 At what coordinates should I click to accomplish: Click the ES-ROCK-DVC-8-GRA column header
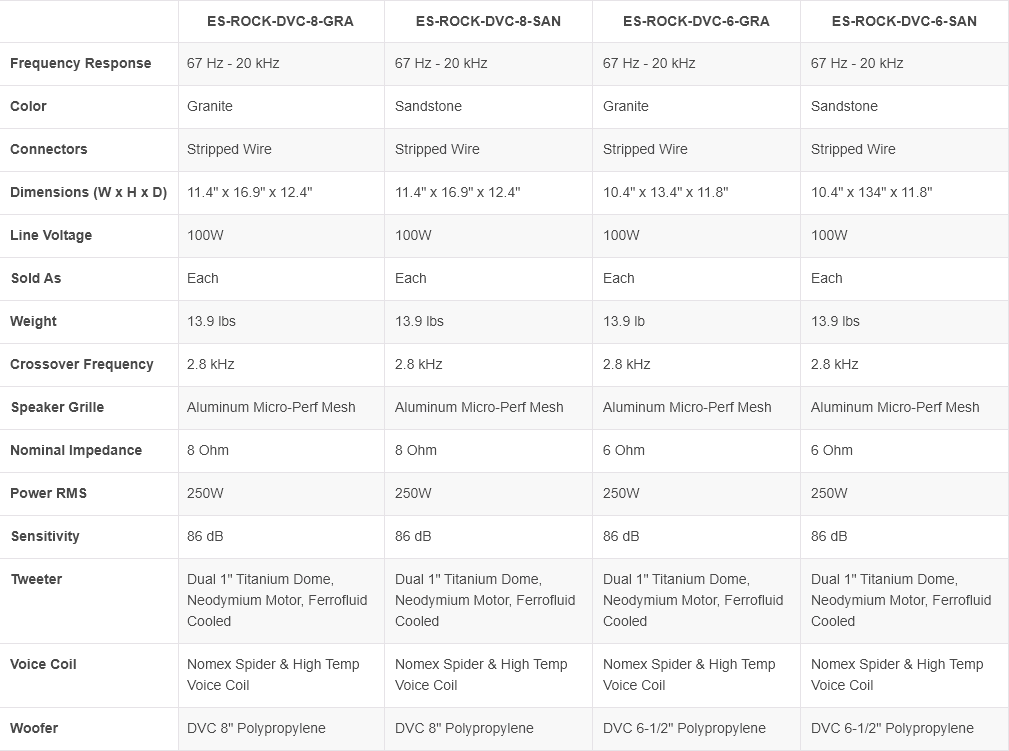[281, 21]
